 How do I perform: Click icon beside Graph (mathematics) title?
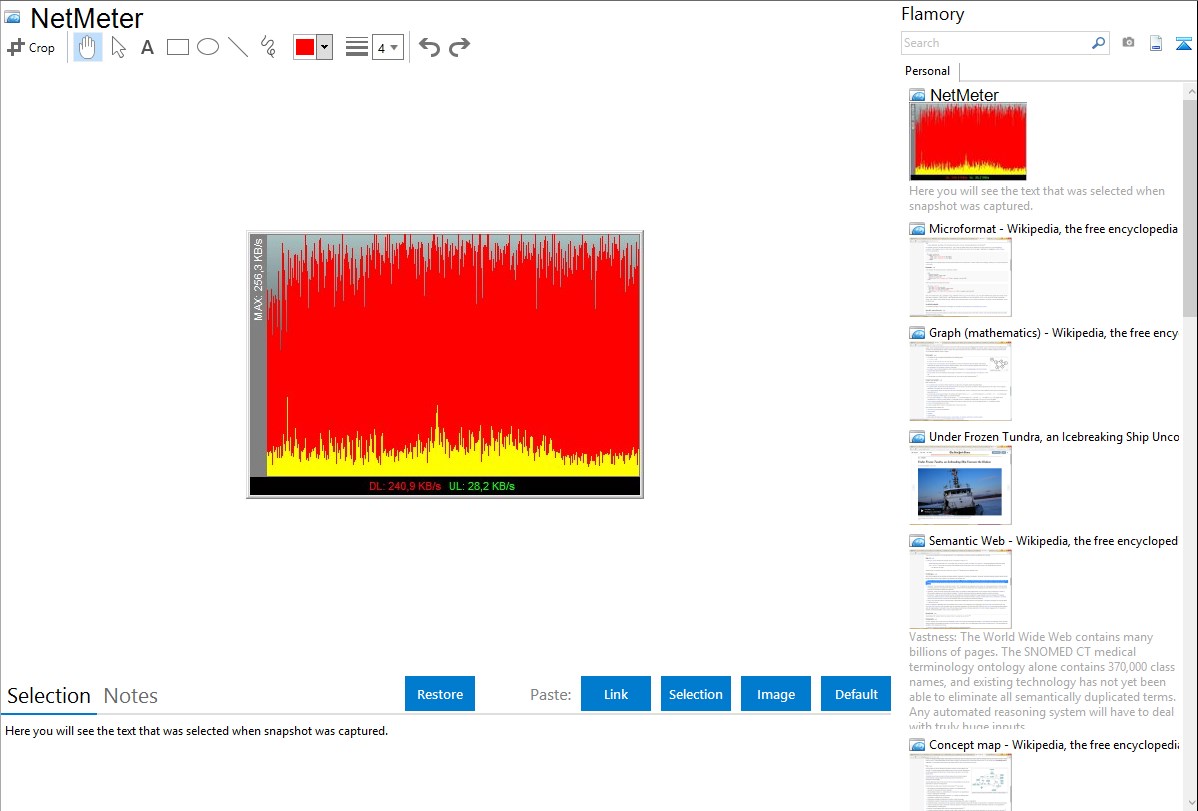(917, 333)
